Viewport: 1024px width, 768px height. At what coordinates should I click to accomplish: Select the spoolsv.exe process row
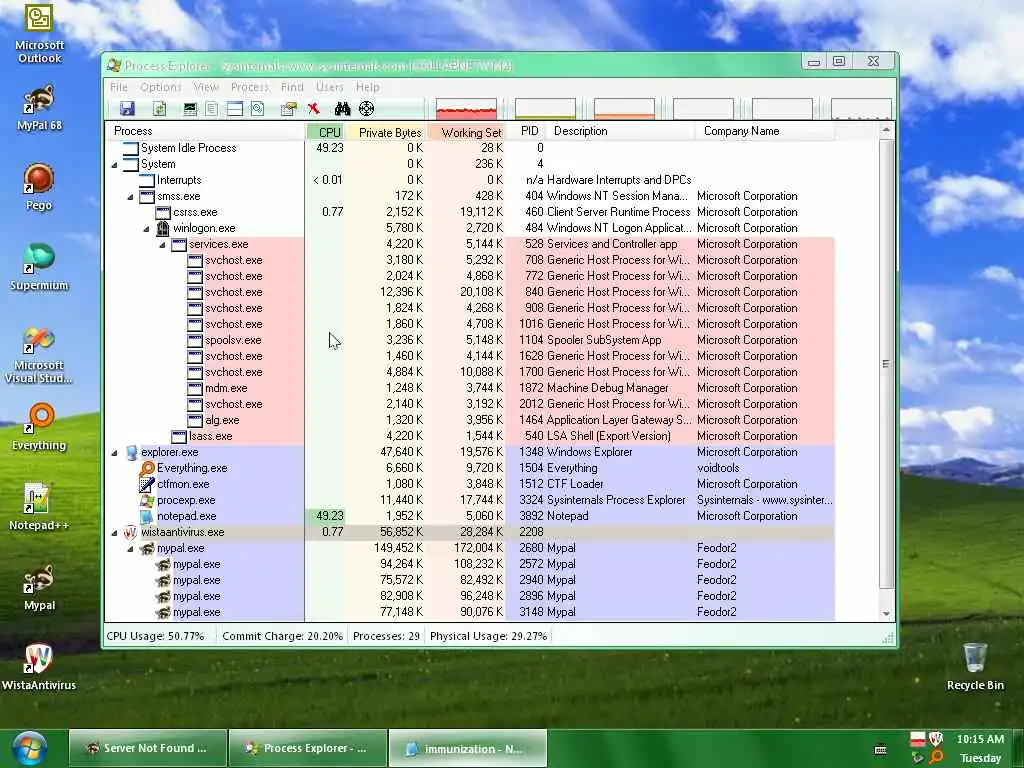470,340
